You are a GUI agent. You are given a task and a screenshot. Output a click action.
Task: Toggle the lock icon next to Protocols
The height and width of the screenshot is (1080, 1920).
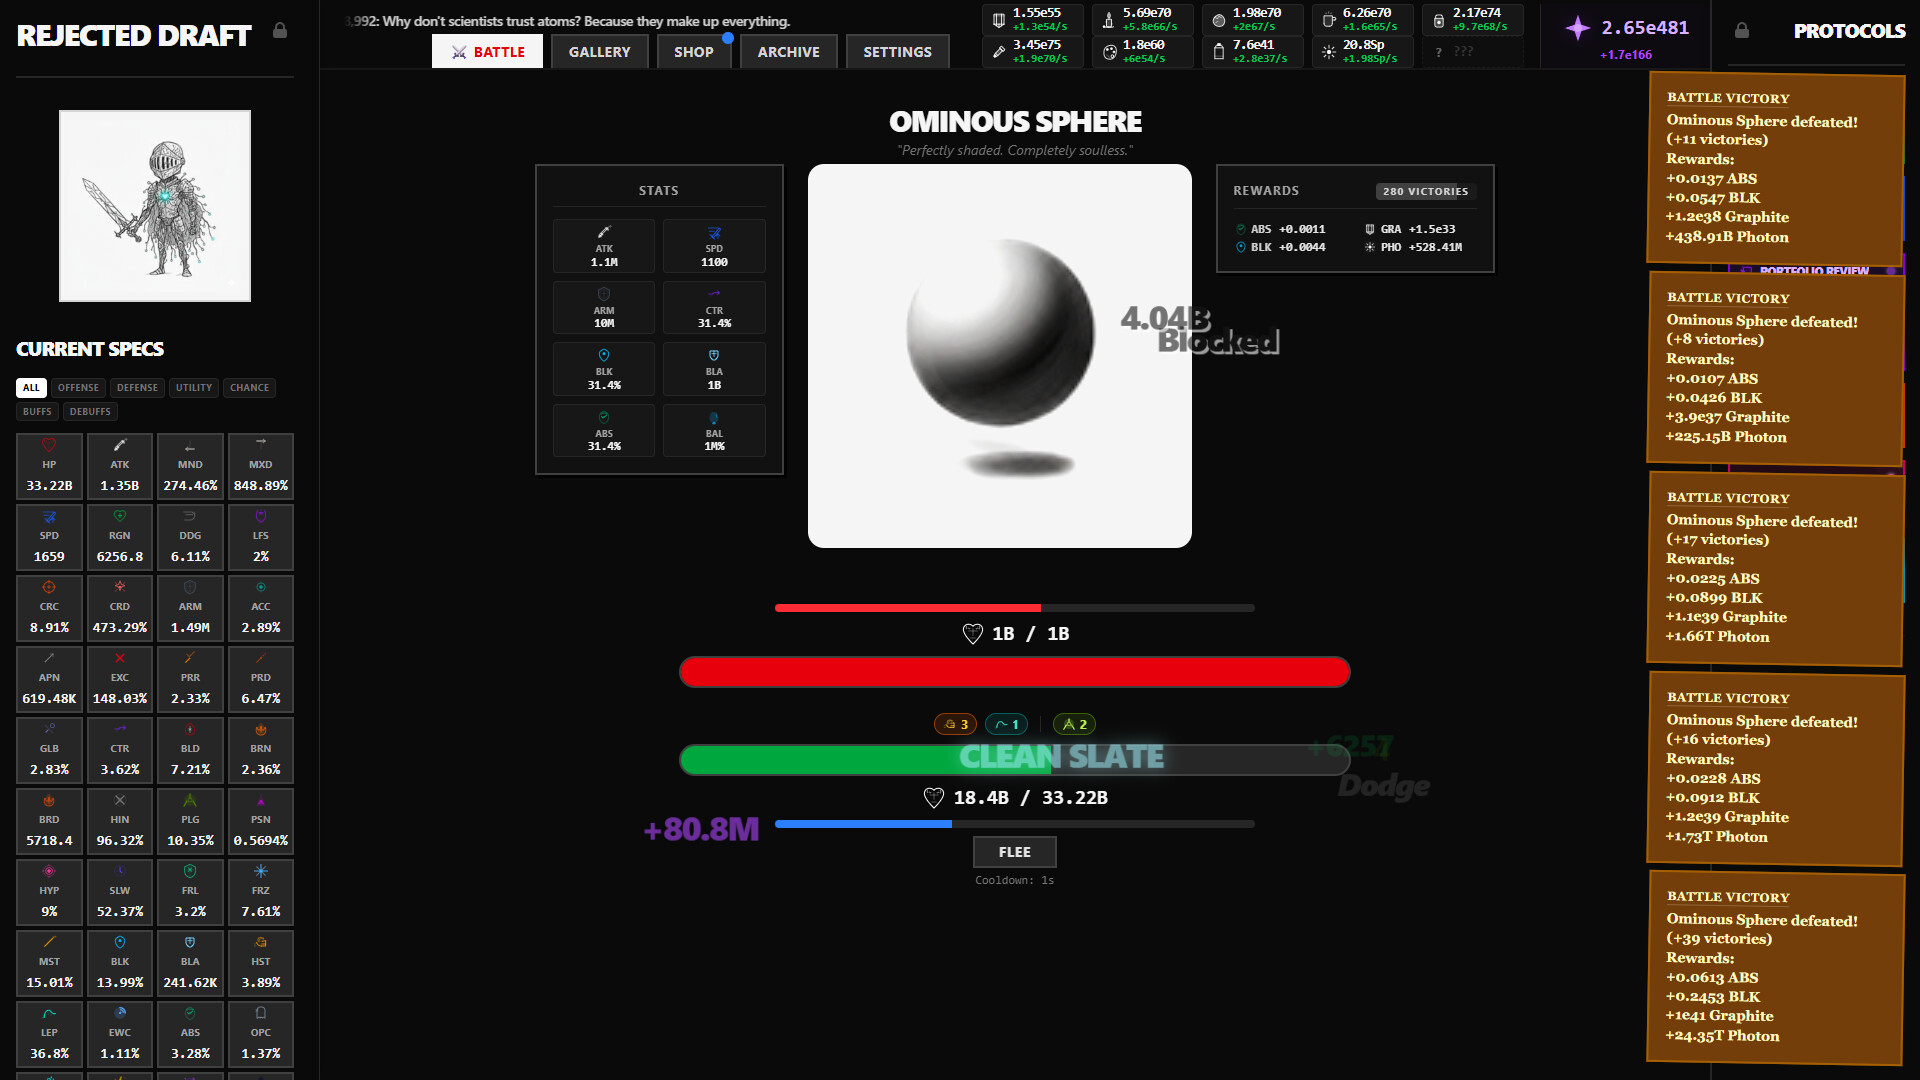point(1741,31)
